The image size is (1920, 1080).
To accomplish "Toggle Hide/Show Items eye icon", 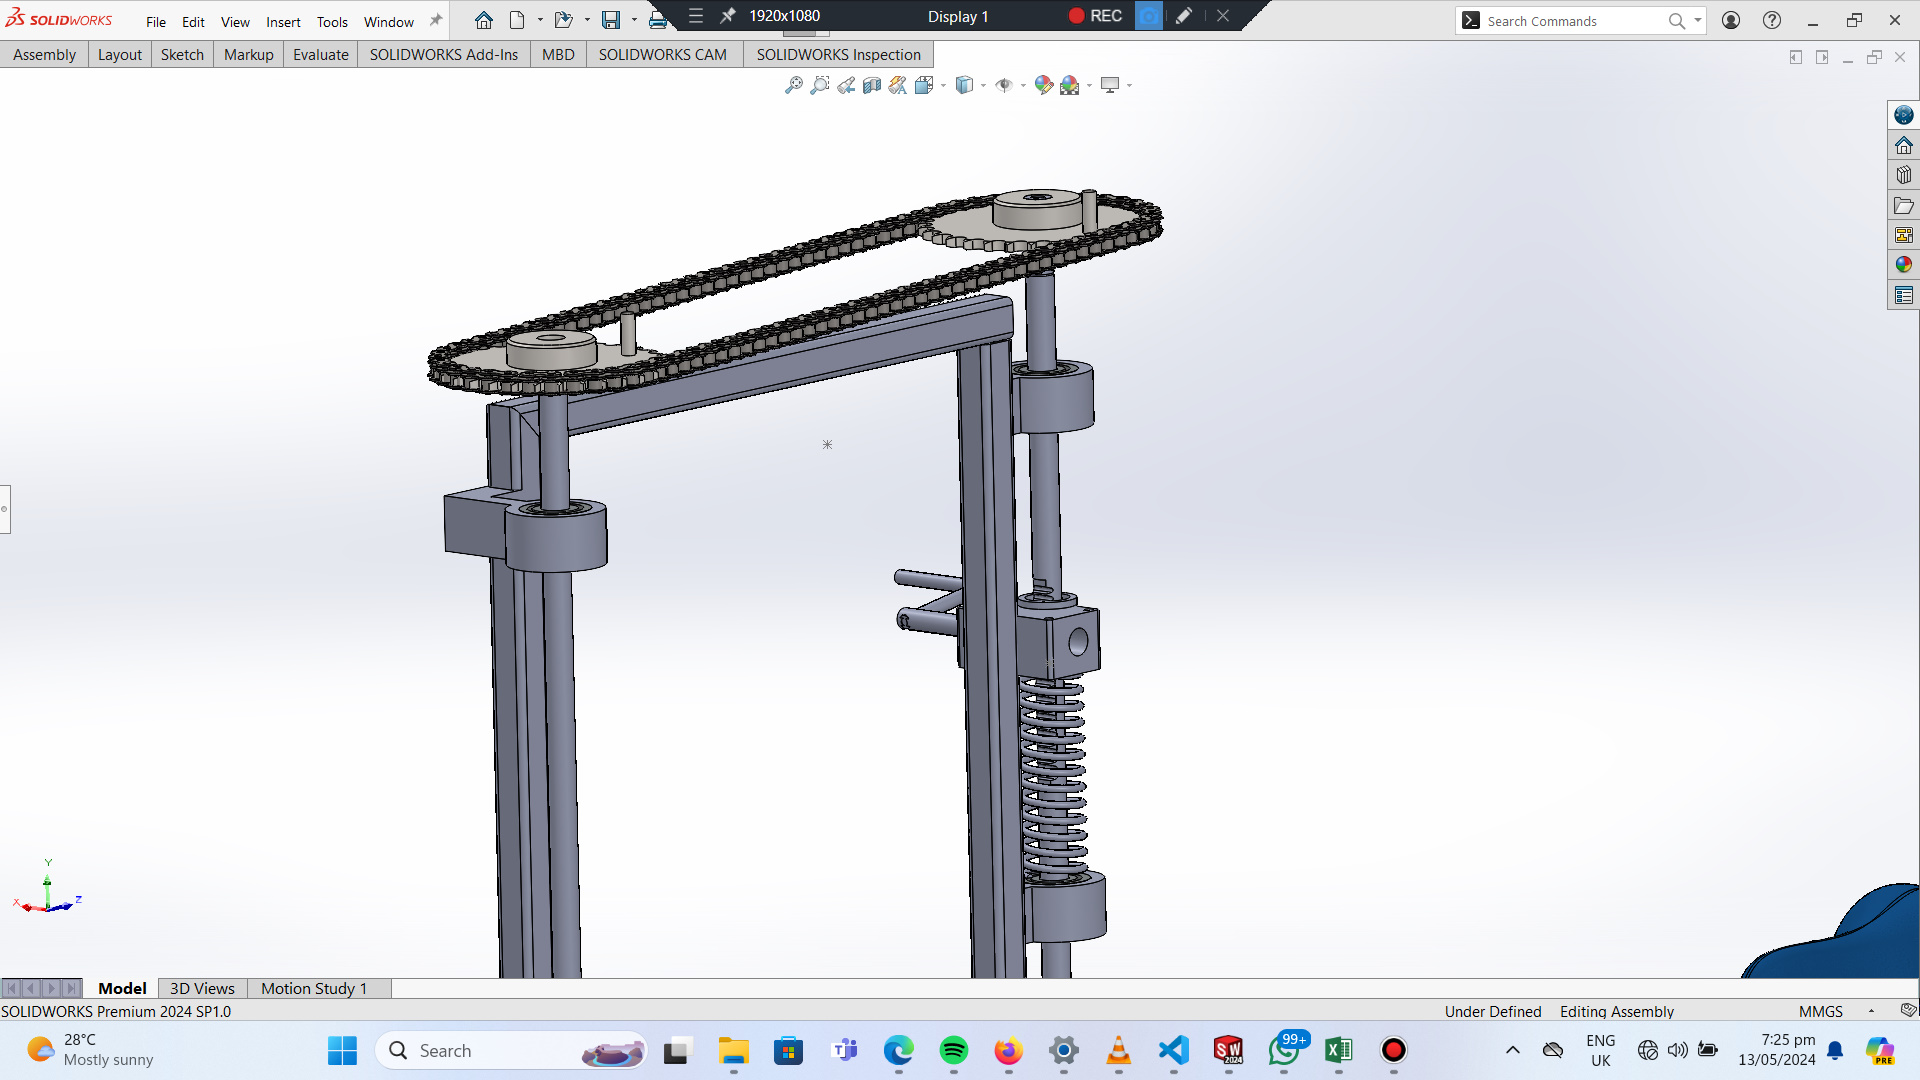I will point(1004,85).
